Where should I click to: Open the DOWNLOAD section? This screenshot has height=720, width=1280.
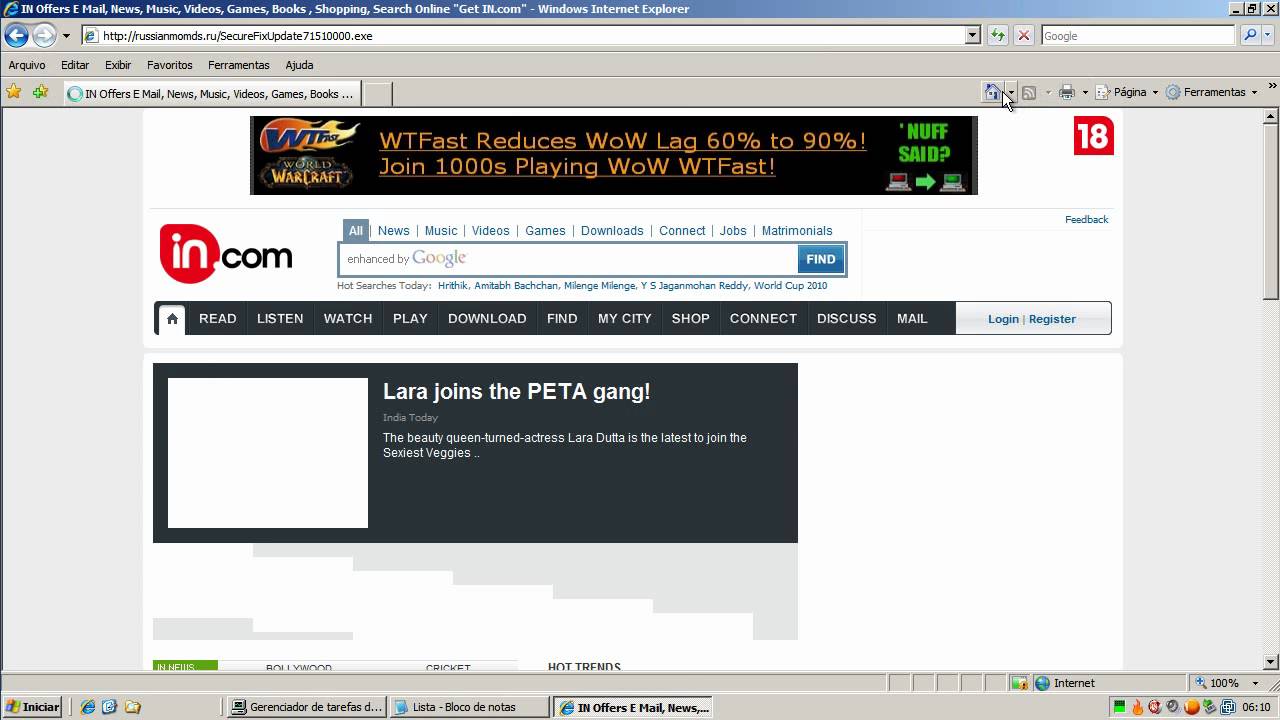click(487, 319)
